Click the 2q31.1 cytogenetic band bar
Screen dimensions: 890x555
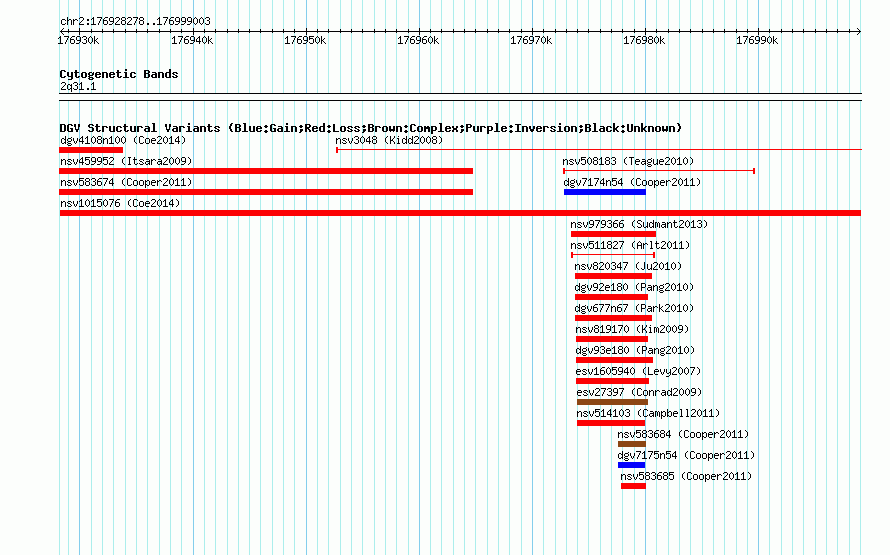pyautogui.click(x=460, y=97)
